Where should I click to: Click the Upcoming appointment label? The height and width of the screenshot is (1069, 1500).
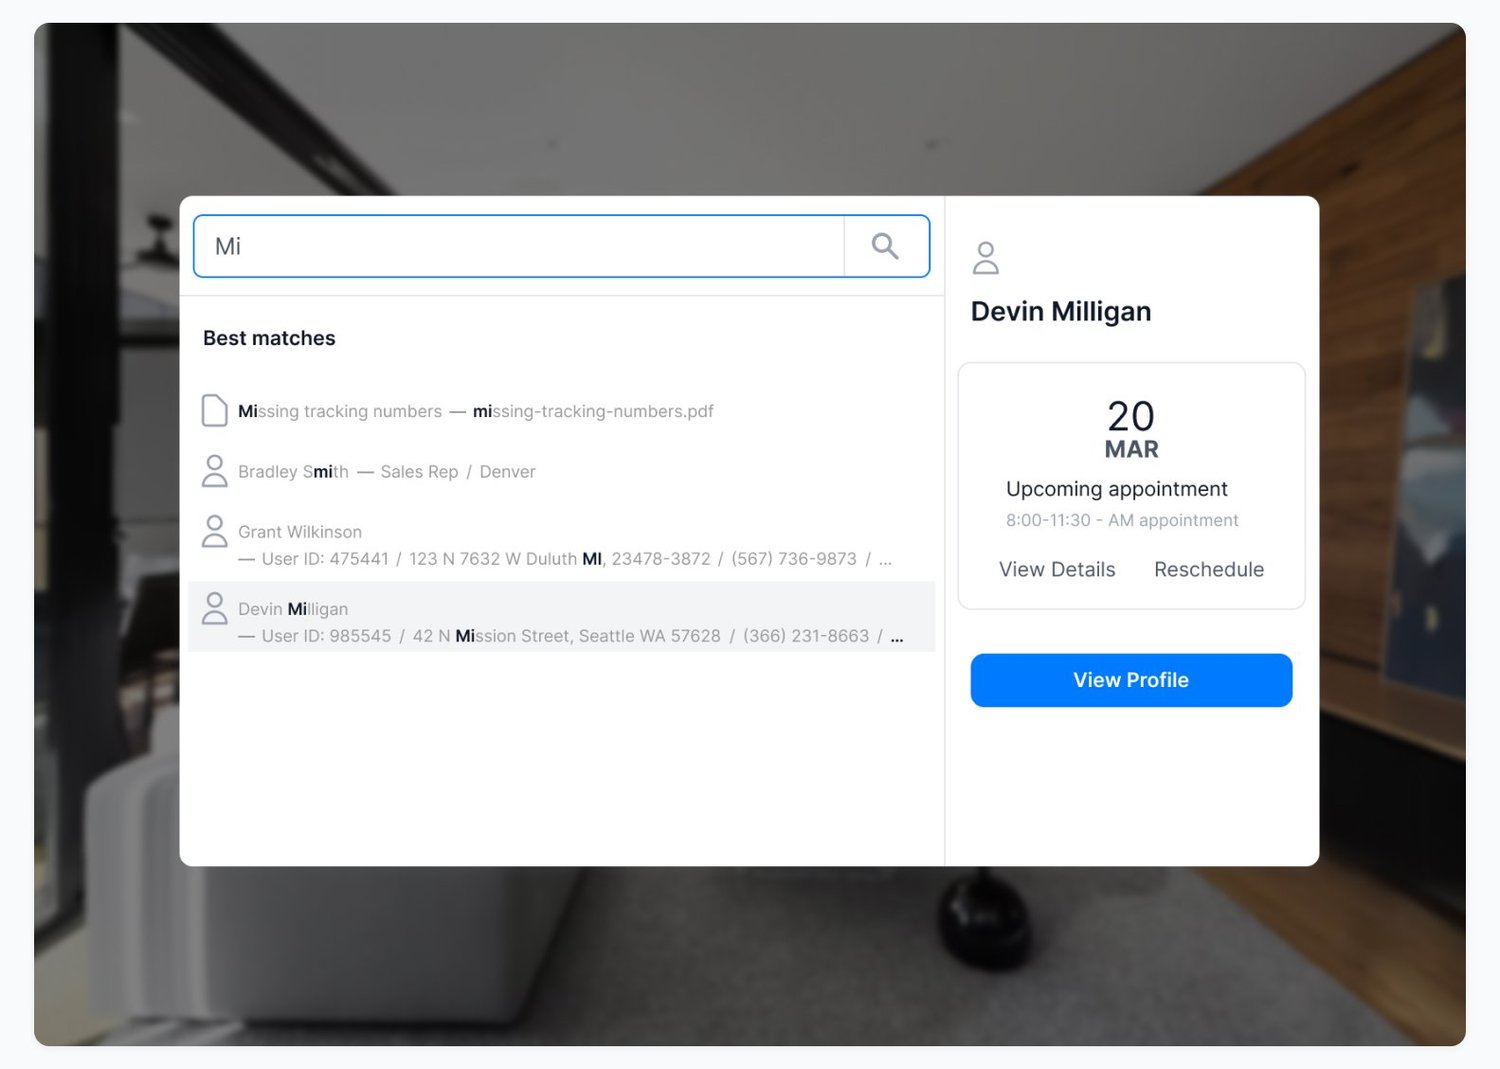[x=1116, y=489]
